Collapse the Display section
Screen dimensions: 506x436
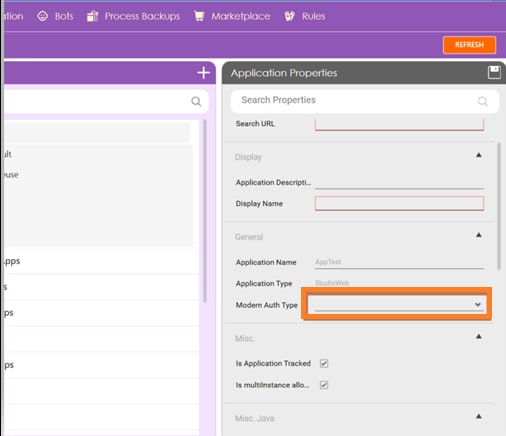click(479, 155)
